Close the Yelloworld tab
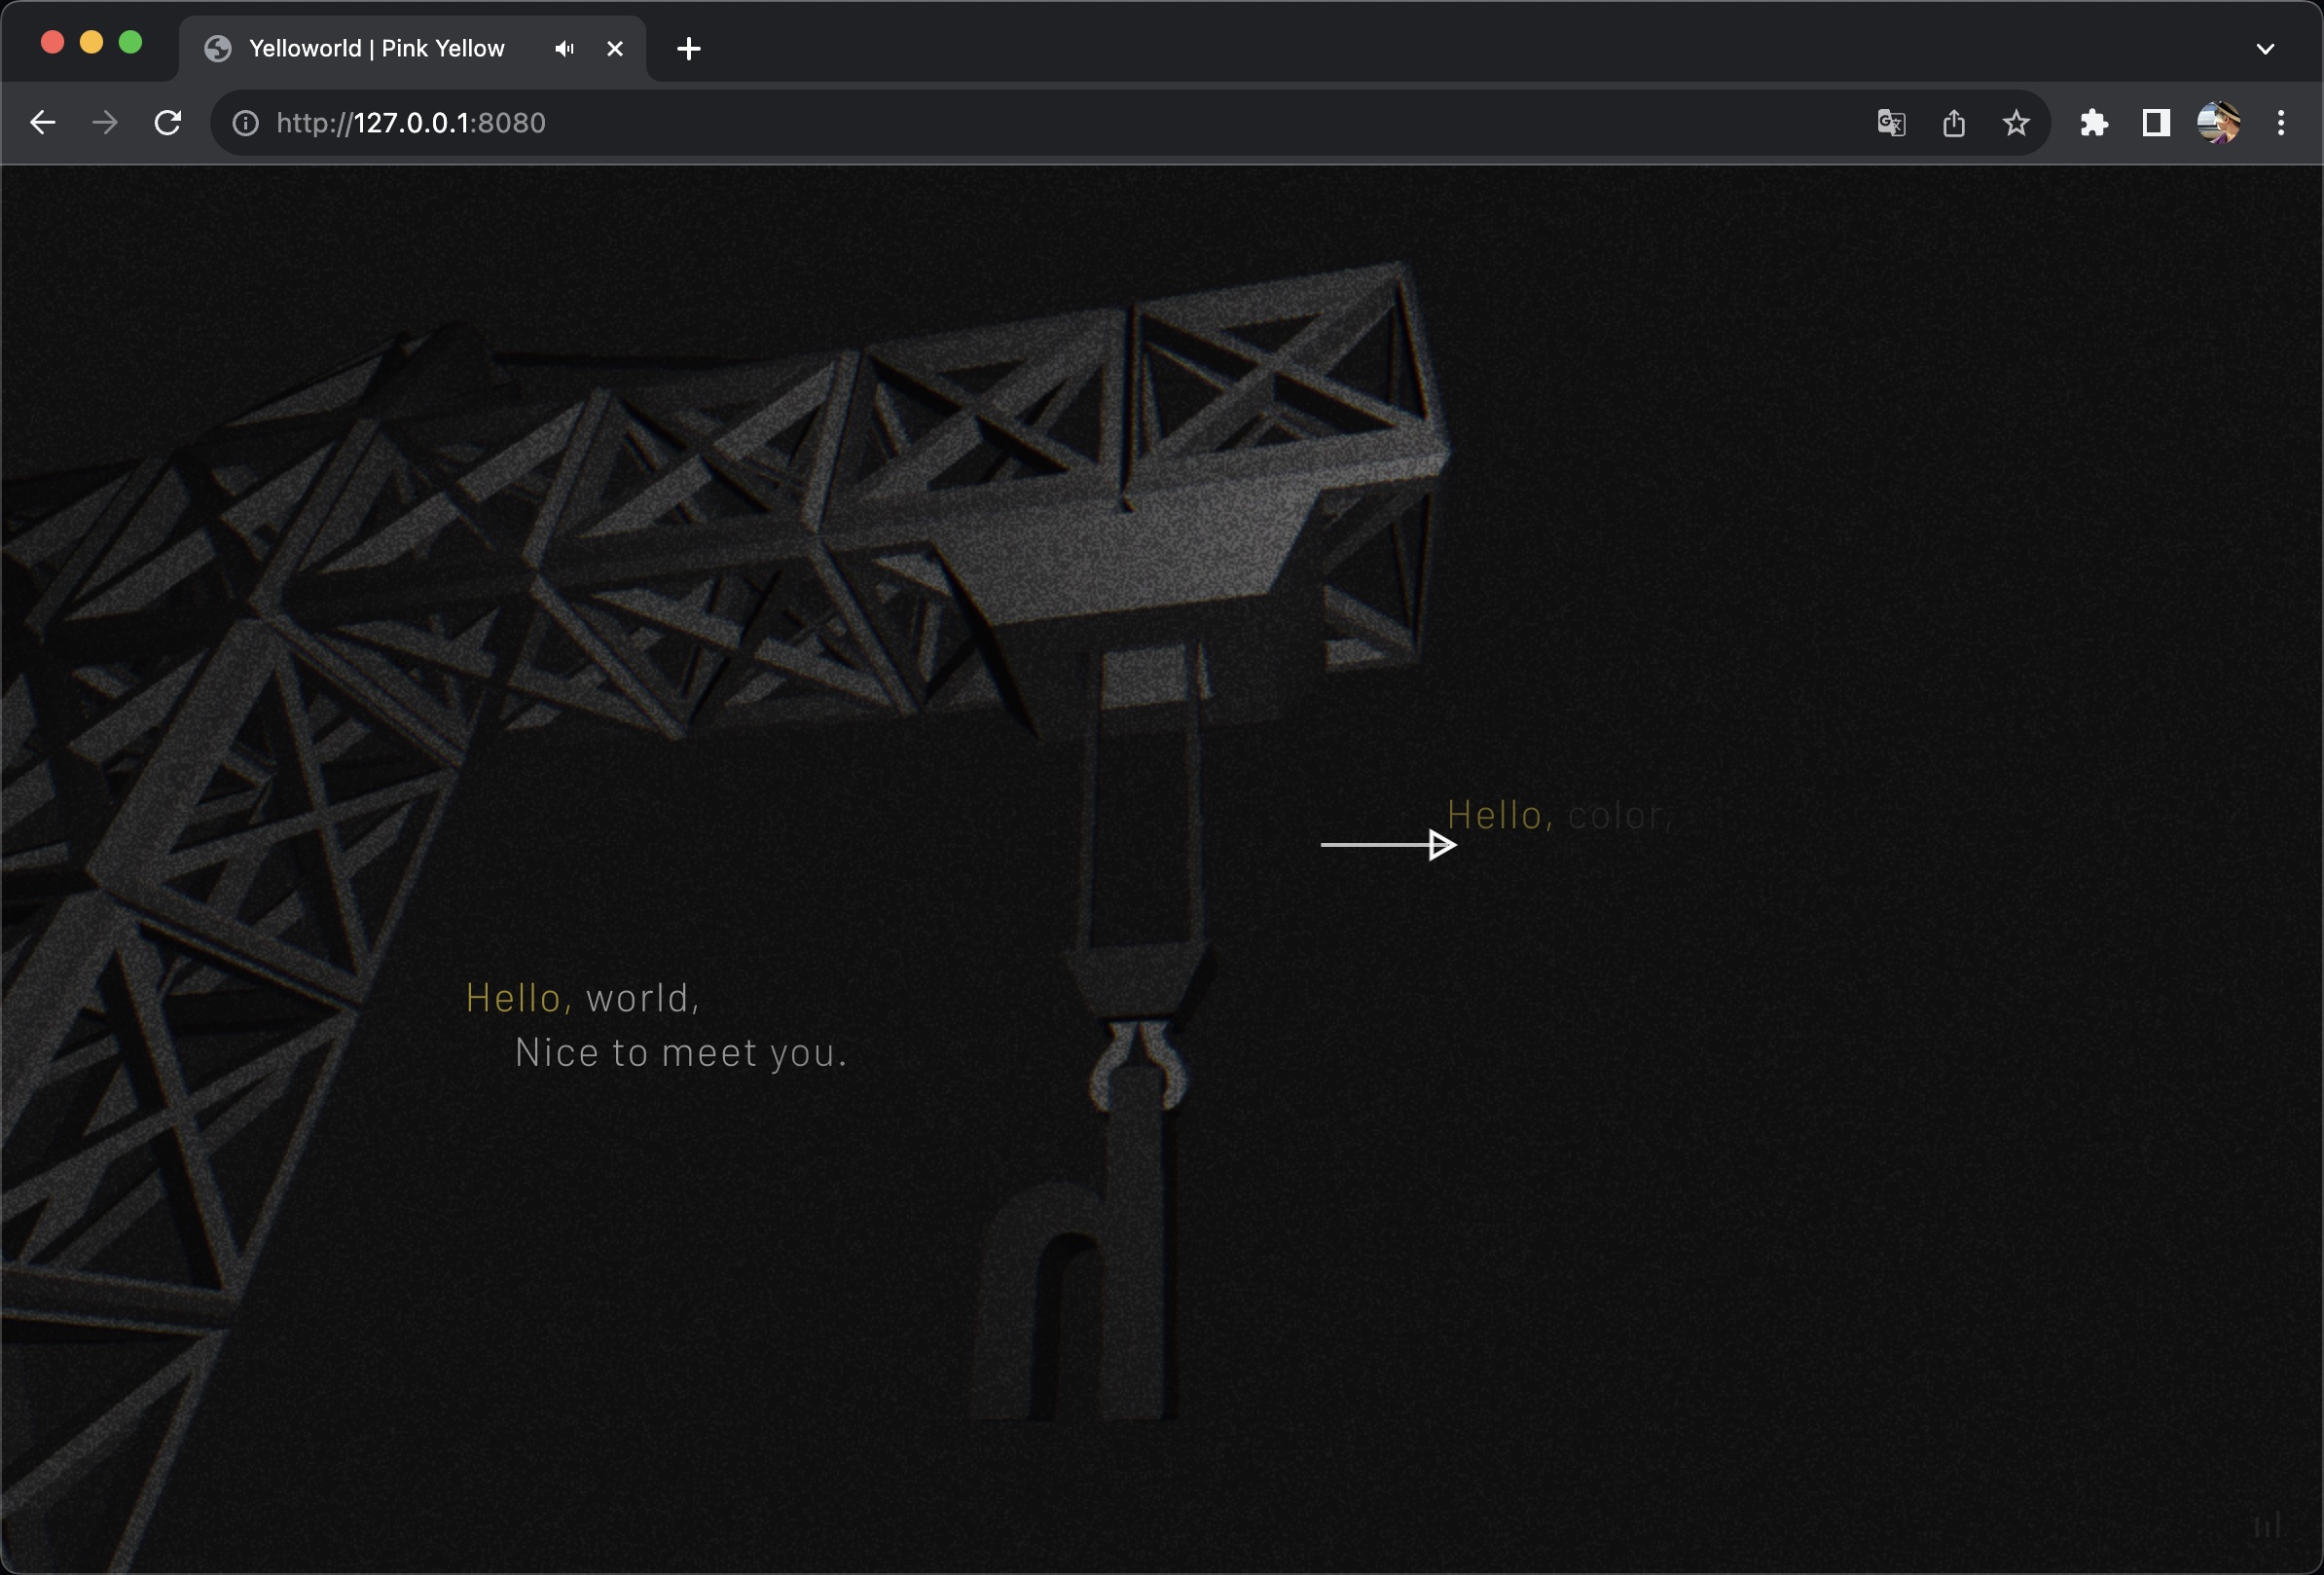Screen dimensions: 2324x1575 (x=615, y=49)
